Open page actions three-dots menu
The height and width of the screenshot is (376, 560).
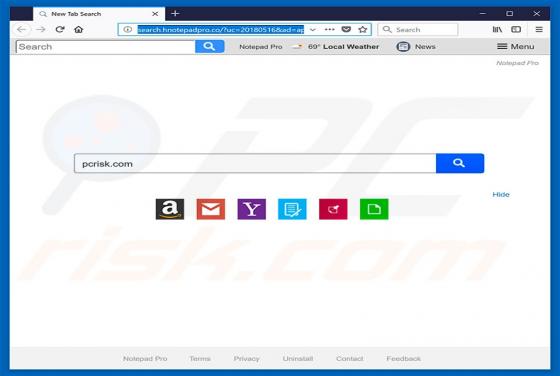click(329, 29)
